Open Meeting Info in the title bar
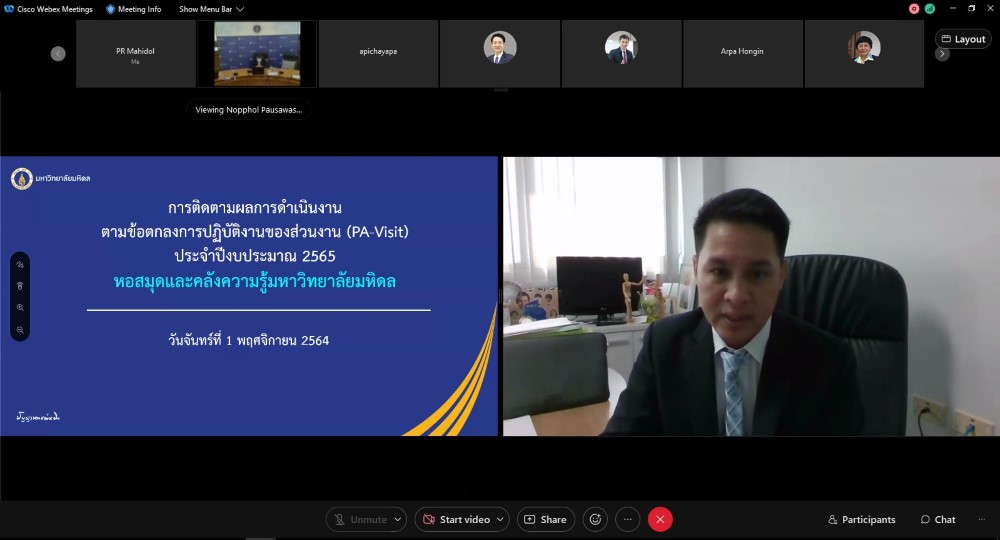The image size is (1000, 540). point(133,9)
